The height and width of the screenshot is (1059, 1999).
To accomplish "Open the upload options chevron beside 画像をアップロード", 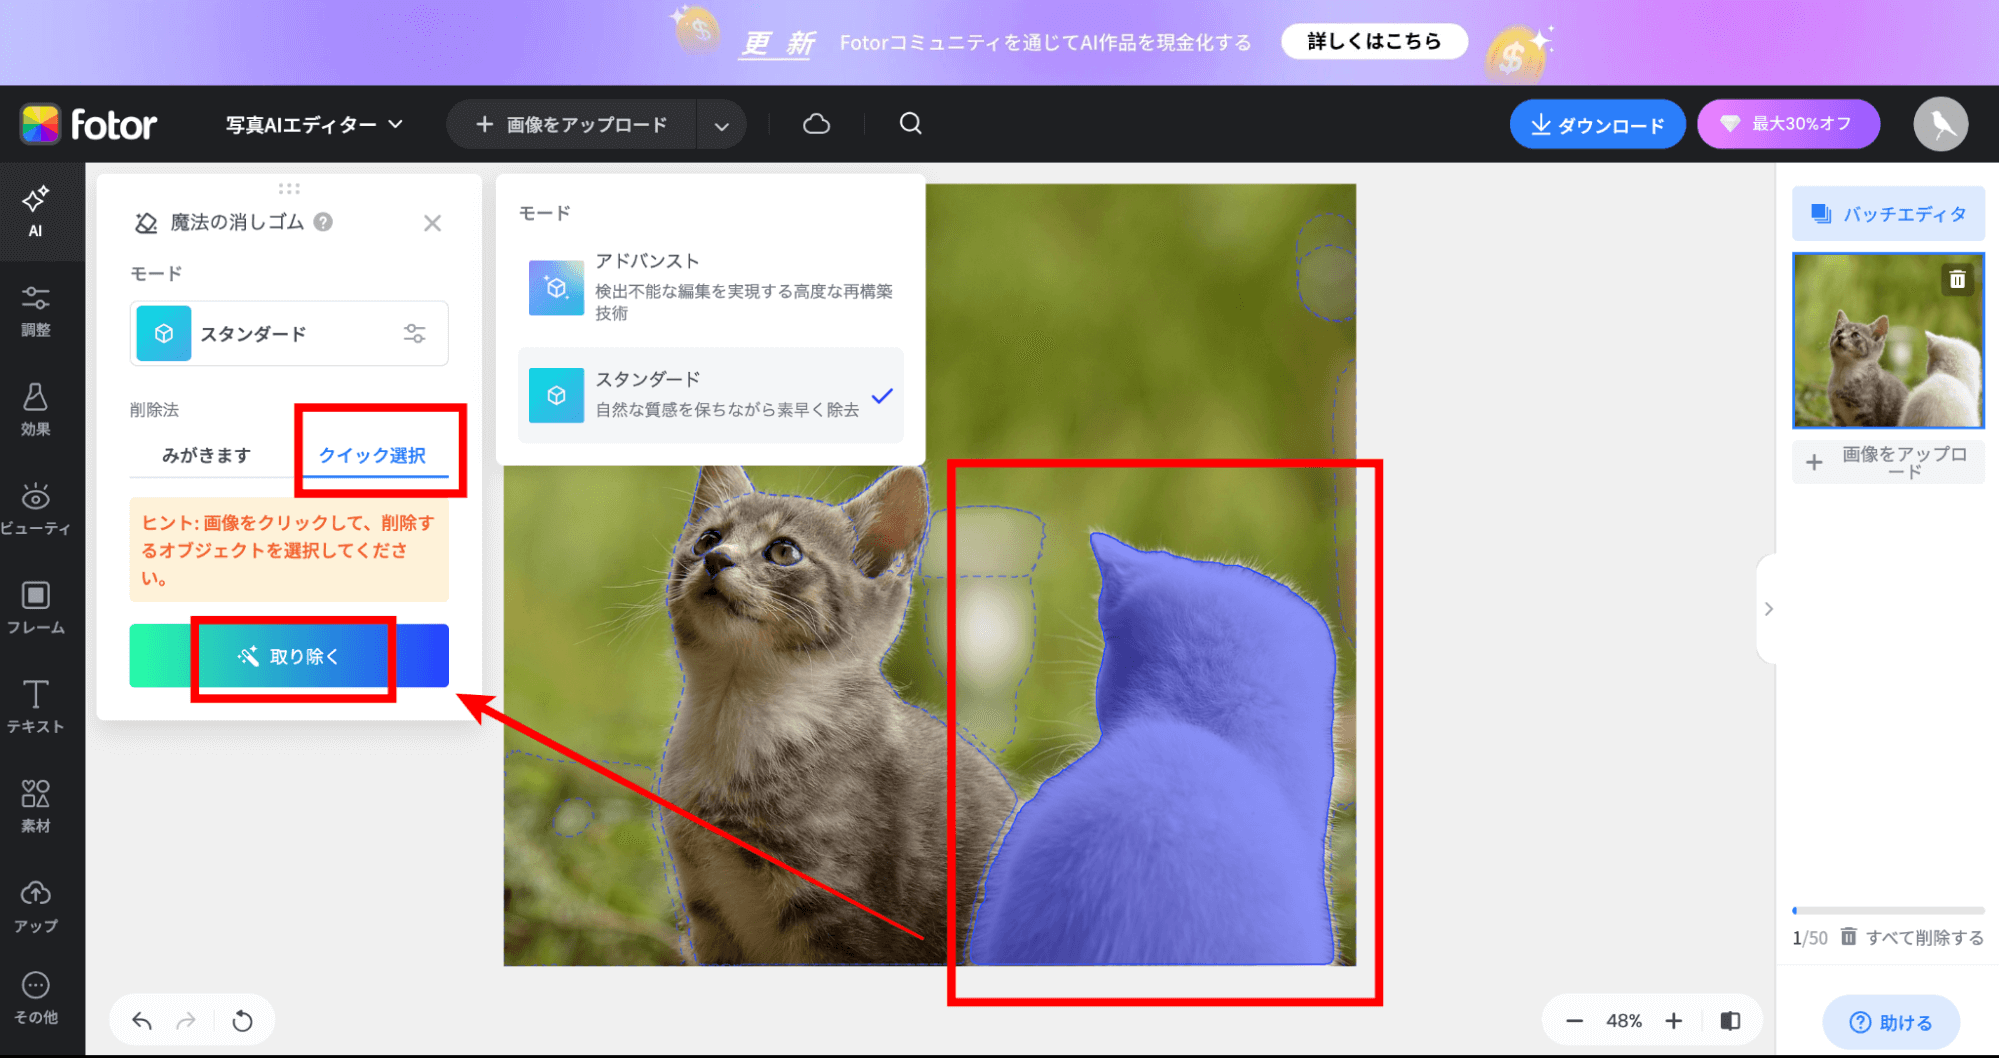I will point(721,123).
